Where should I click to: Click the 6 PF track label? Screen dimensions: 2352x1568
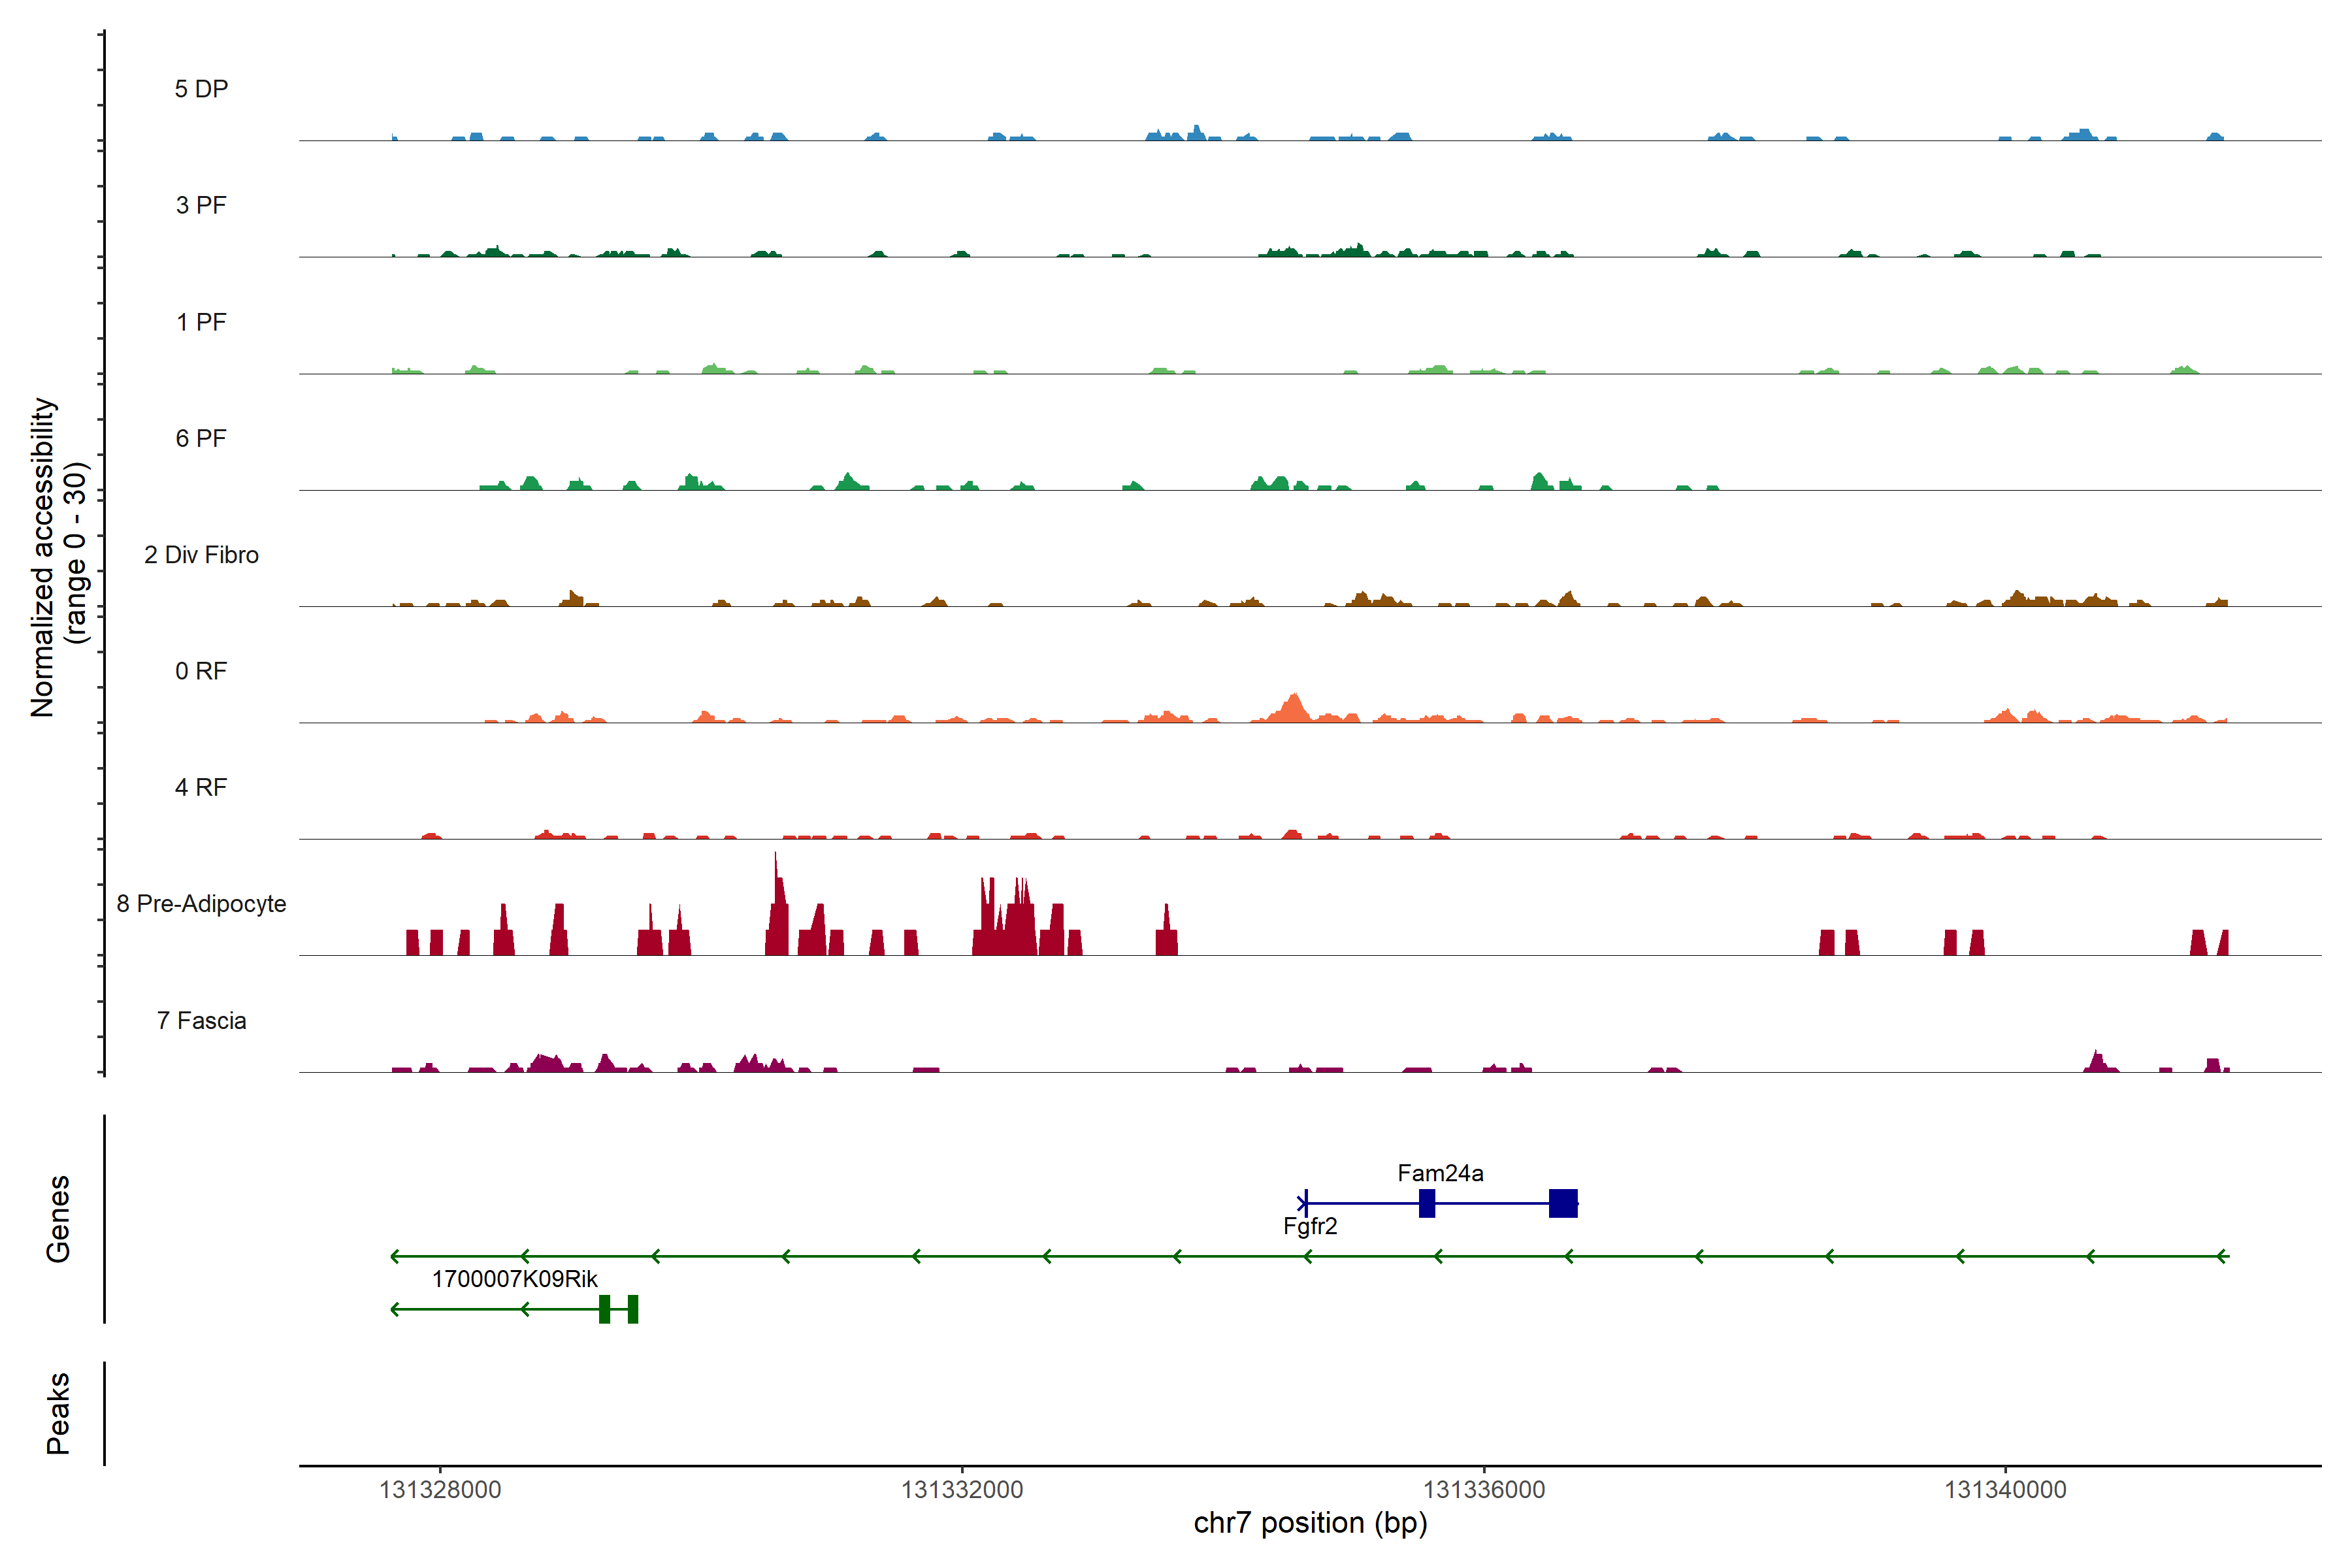click(201, 439)
